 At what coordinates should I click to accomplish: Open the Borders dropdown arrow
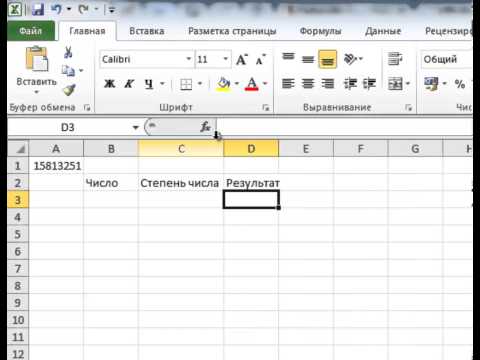pos(200,83)
